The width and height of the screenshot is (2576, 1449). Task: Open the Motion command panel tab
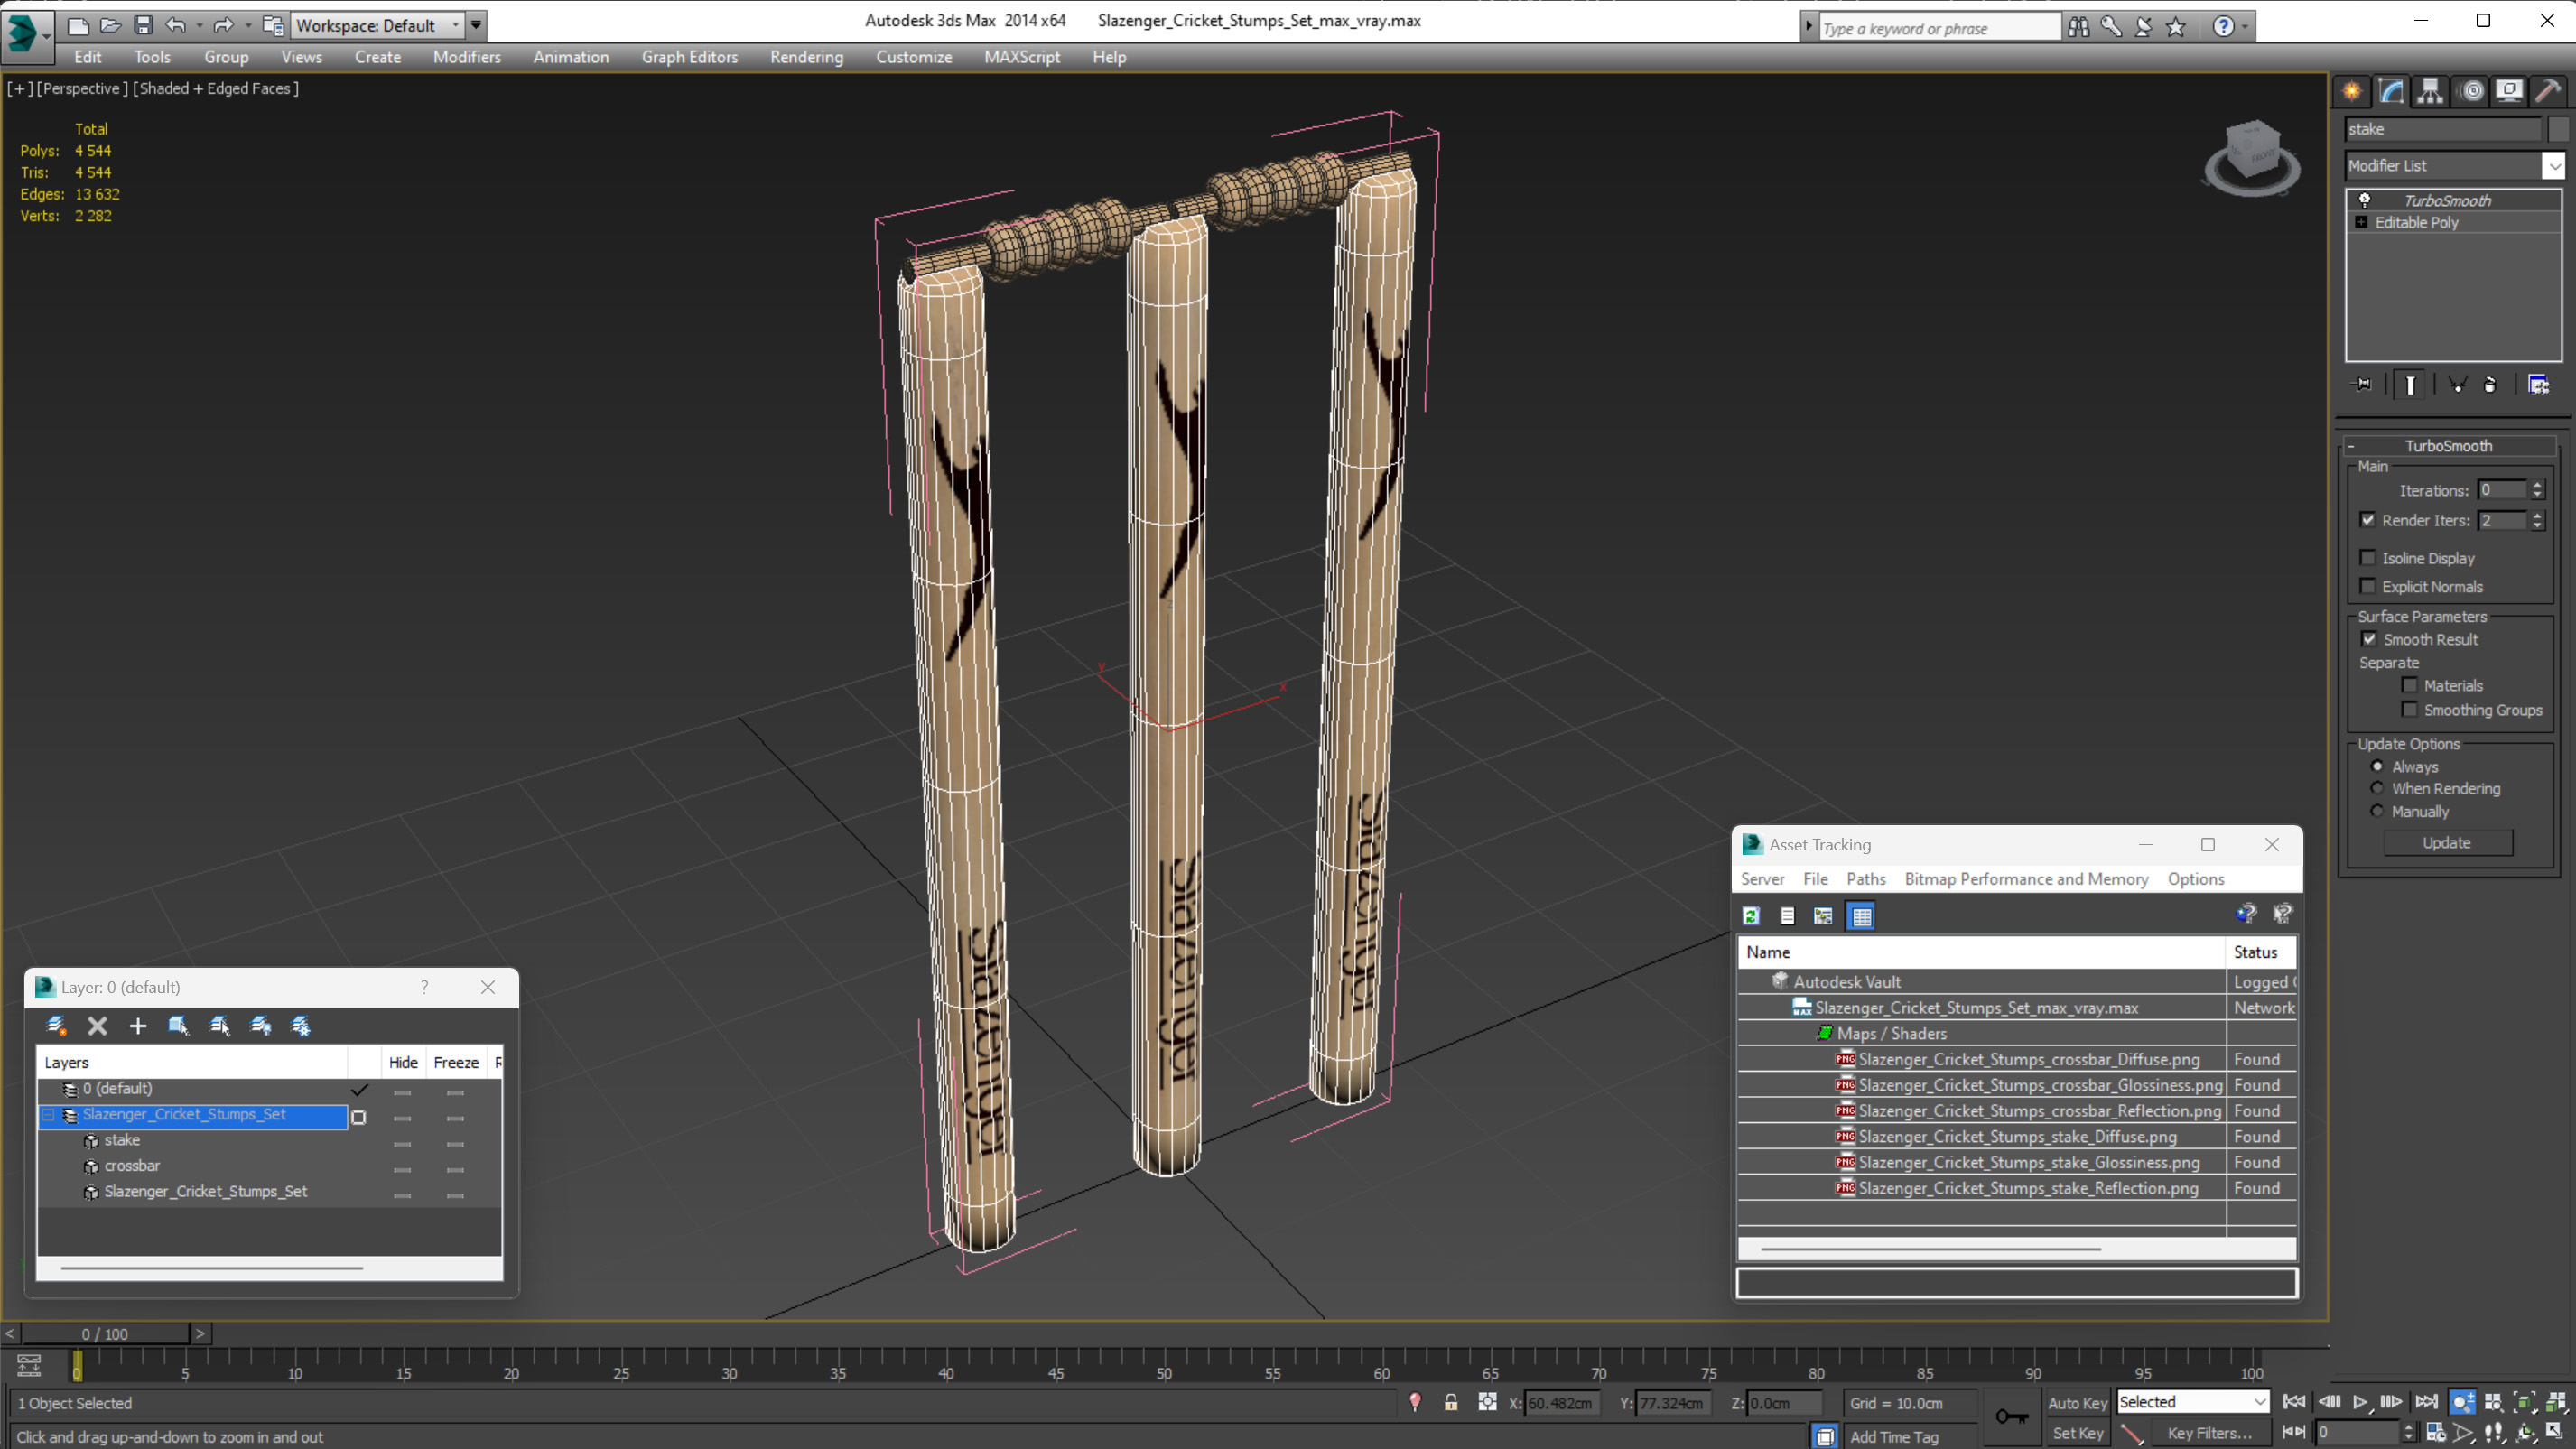2471,91
